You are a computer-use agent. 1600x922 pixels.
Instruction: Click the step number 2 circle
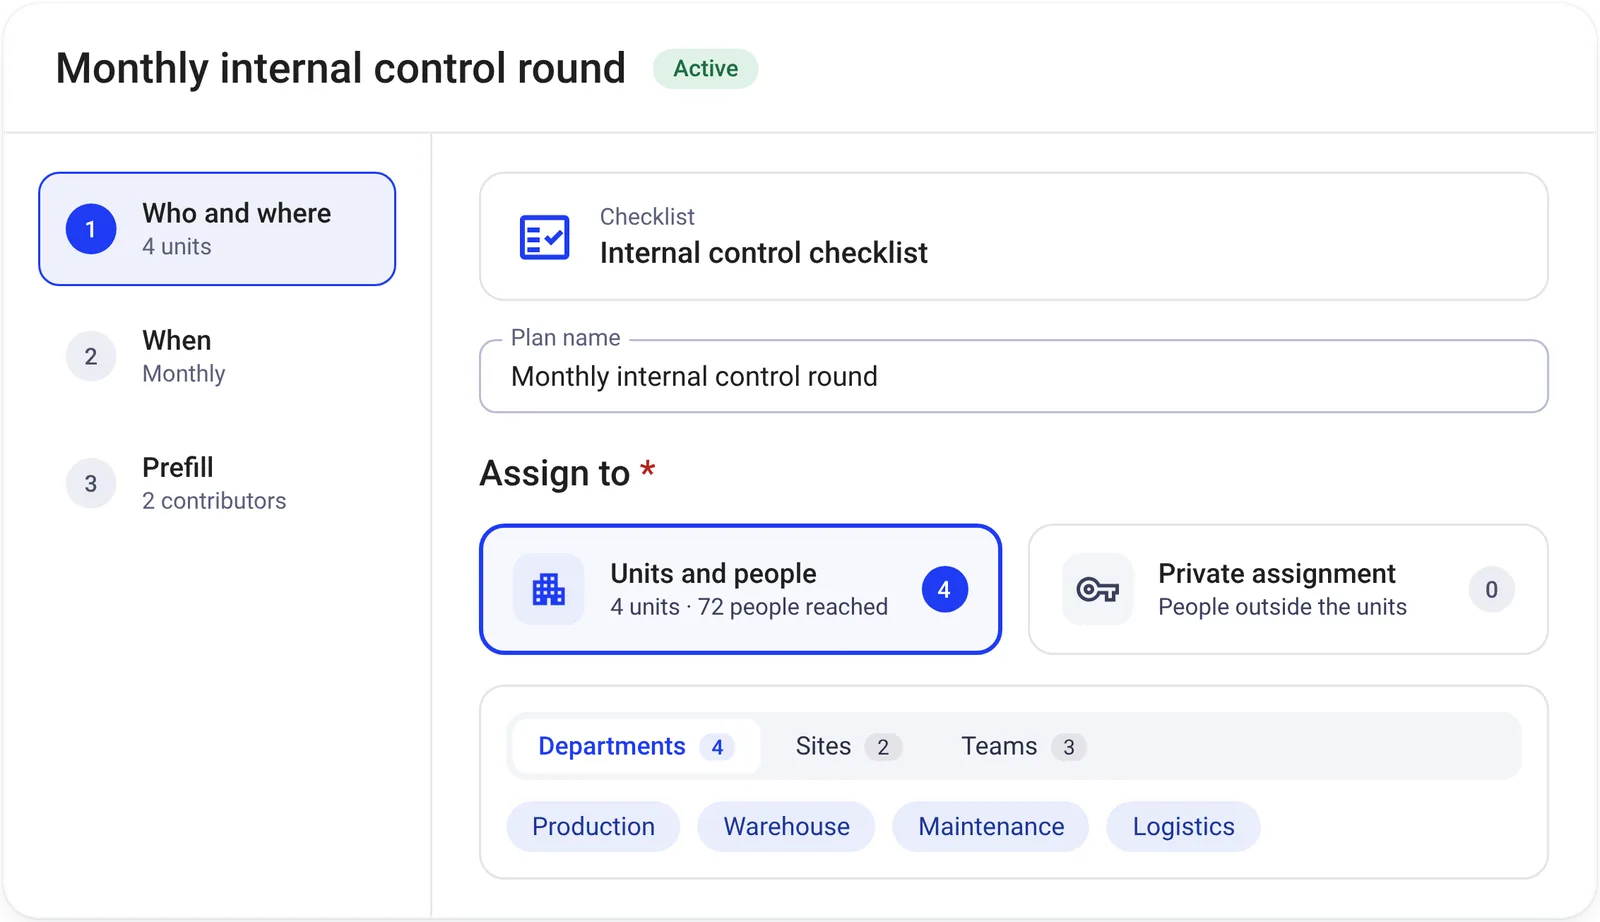click(x=91, y=356)
